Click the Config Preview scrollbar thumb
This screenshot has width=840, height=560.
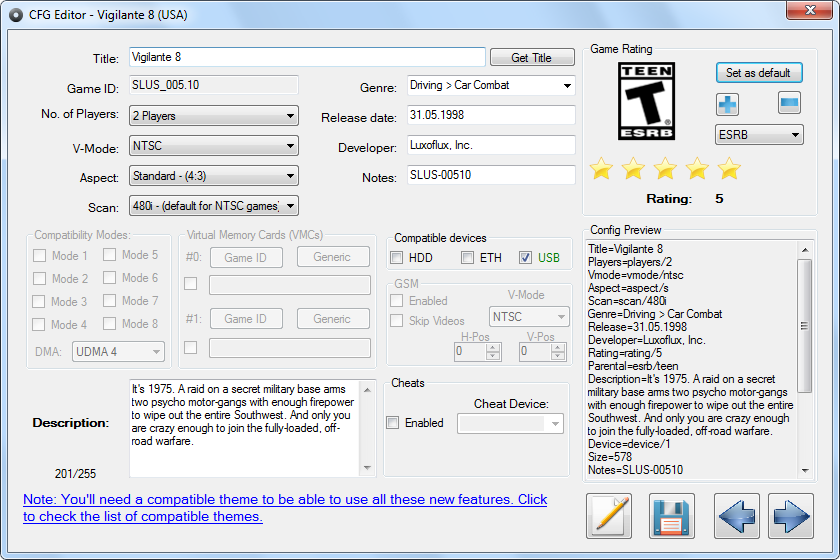[805, 326]
